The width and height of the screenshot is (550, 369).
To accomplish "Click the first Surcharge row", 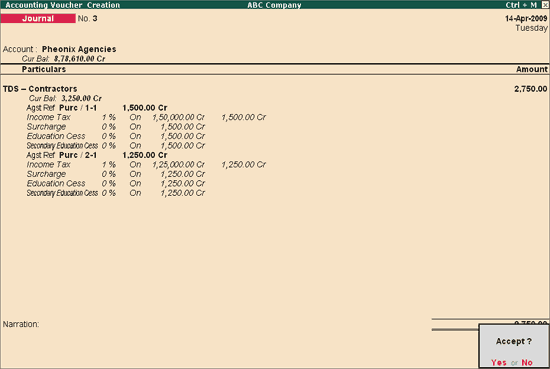I will [116, 127].
